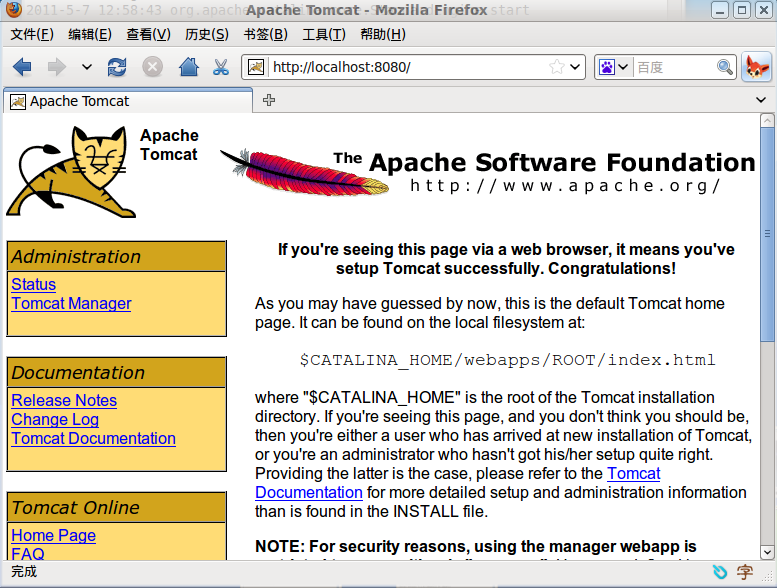
Task: Maximize the Firefox window
Action: [x=742, y=10]
